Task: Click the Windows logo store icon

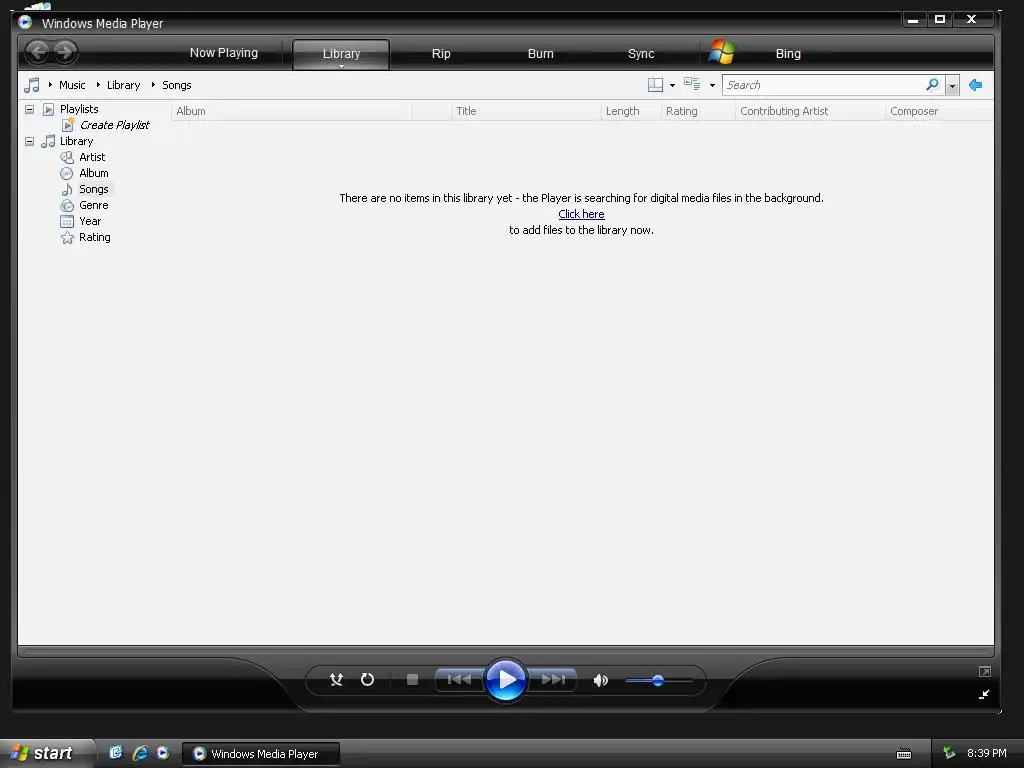Action: pos(722,52)
